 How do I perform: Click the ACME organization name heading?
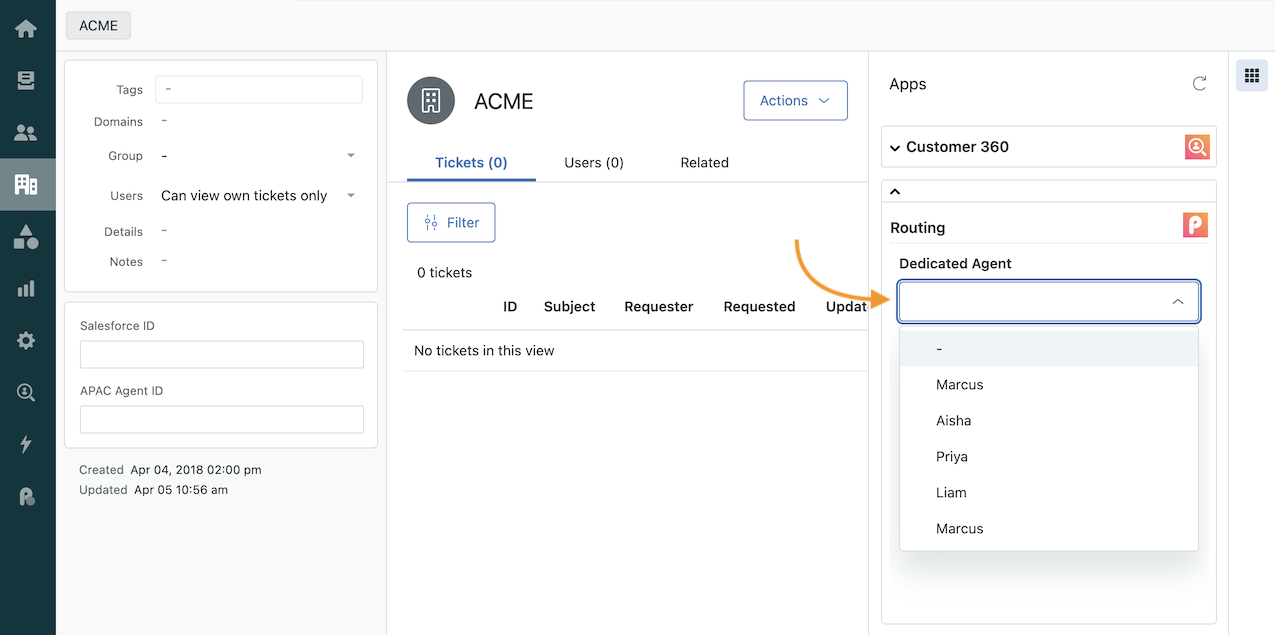coord(504,101)
